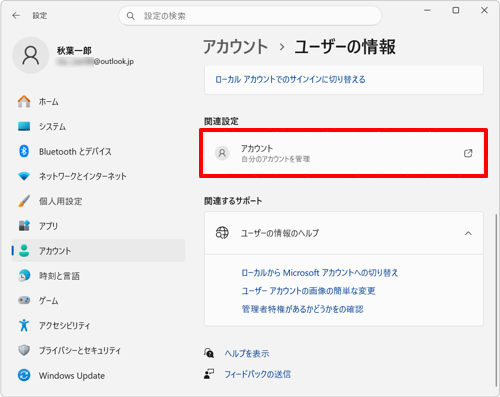Click the ヘルプを表示 help icon
500x397 pixels.
pyautogui.click(x=209, y=353)
